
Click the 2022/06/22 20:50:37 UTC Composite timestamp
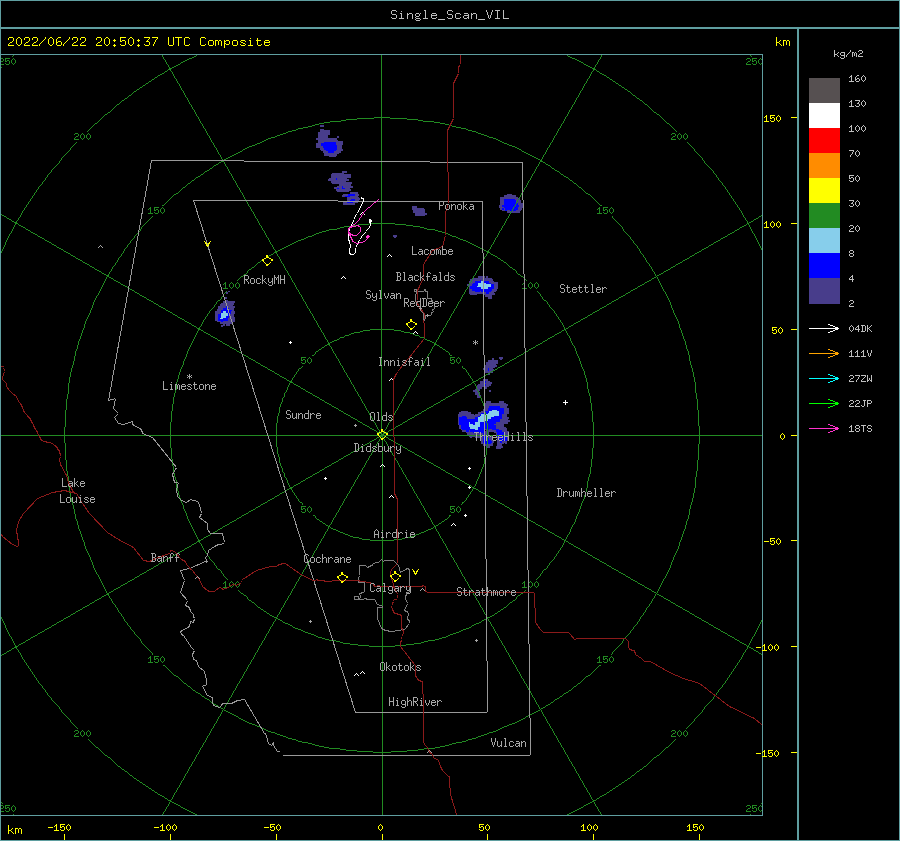click(x=138, y=42)
